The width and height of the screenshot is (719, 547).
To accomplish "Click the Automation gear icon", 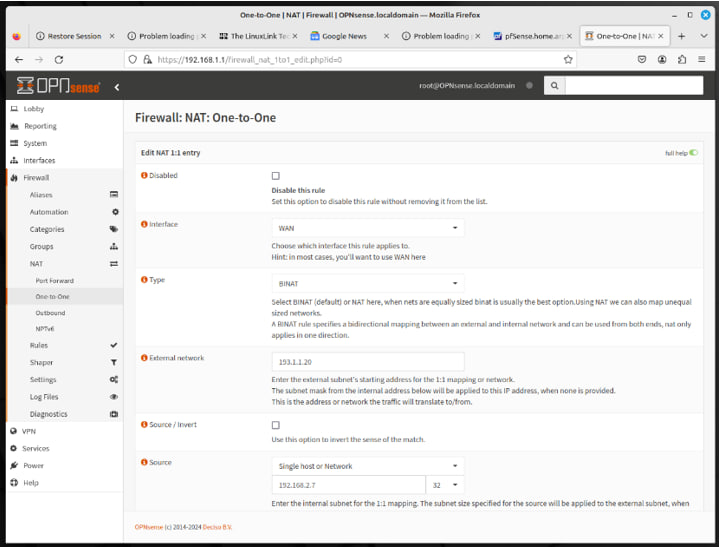I will (x=115, y=212).
